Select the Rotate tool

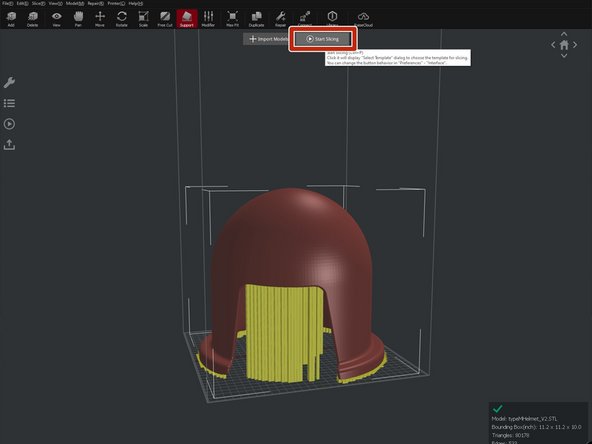tap(122, 18)
